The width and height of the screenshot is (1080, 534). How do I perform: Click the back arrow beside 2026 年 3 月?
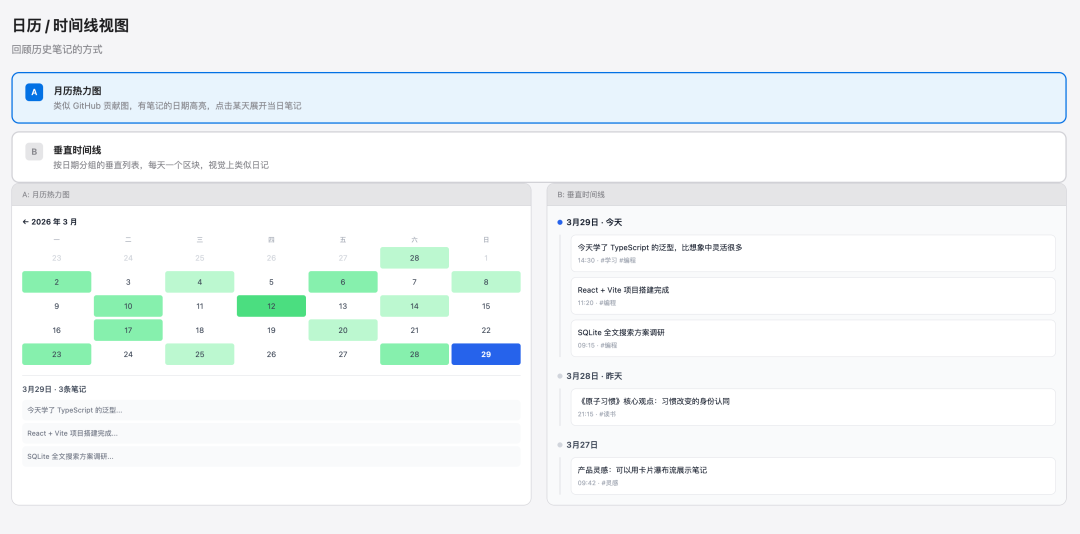tap(25, 222)
